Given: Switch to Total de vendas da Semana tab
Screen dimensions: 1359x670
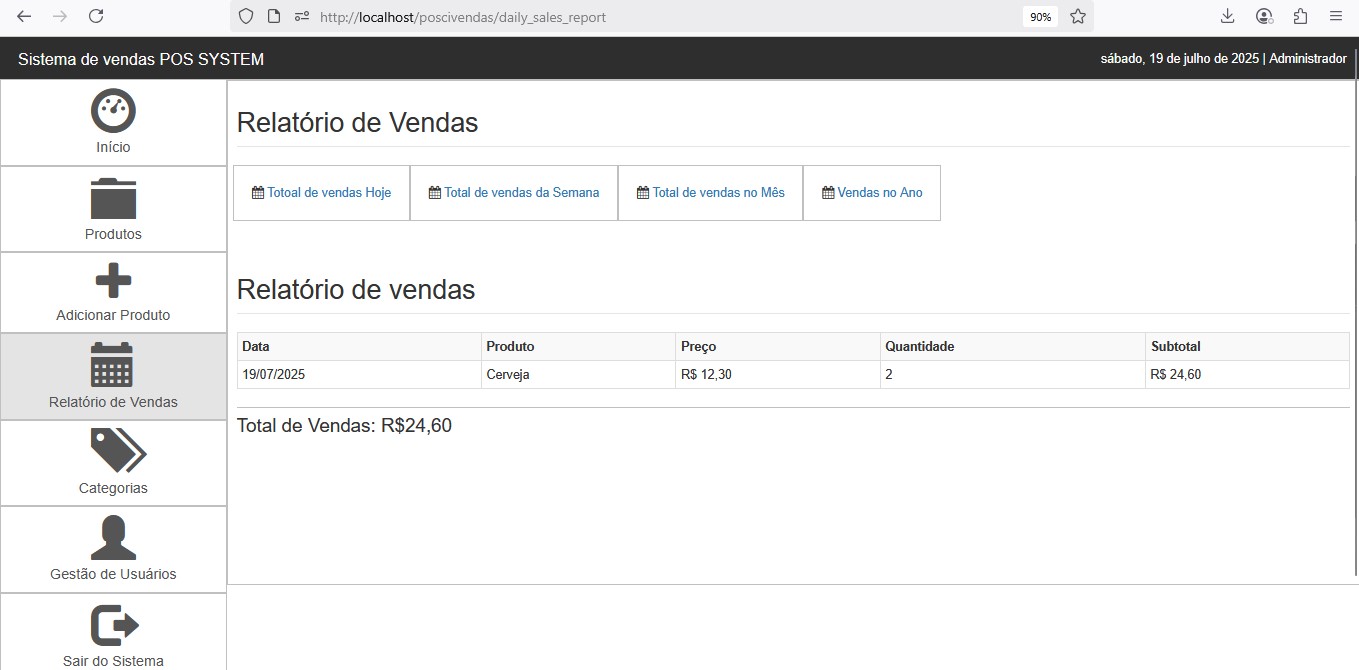Looking at the screenshot, I should point(513,192).
